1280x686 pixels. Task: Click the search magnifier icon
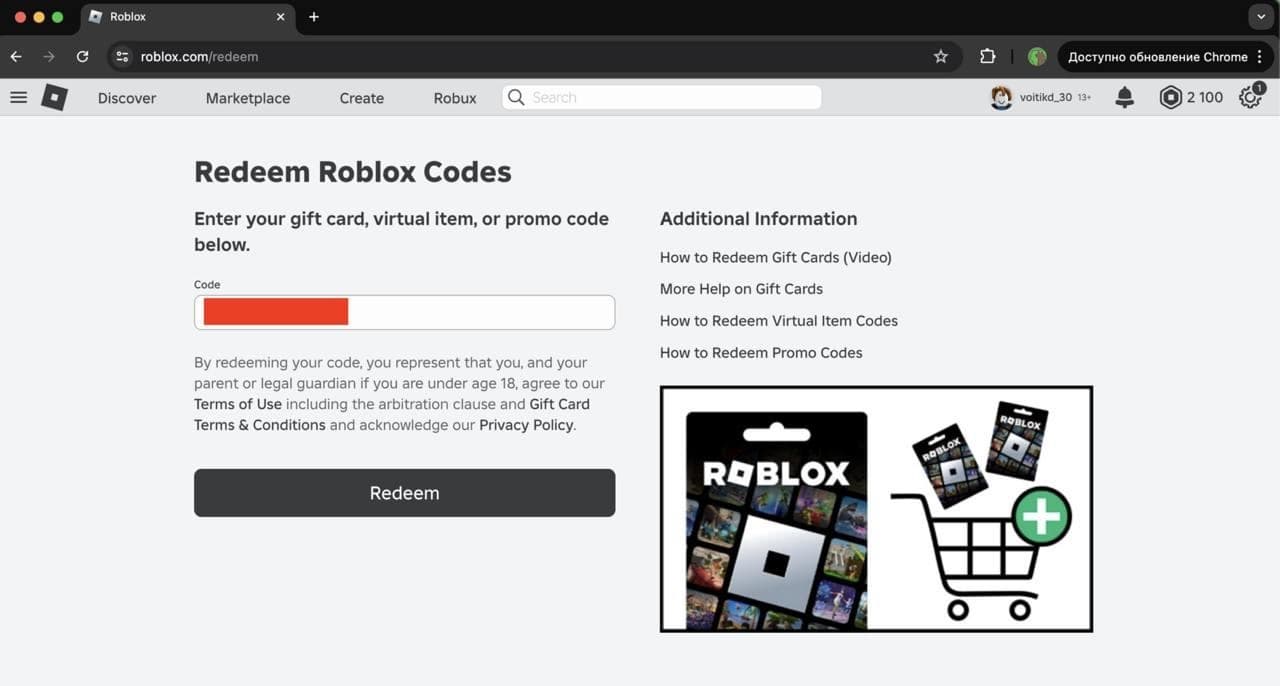(516, 97)
